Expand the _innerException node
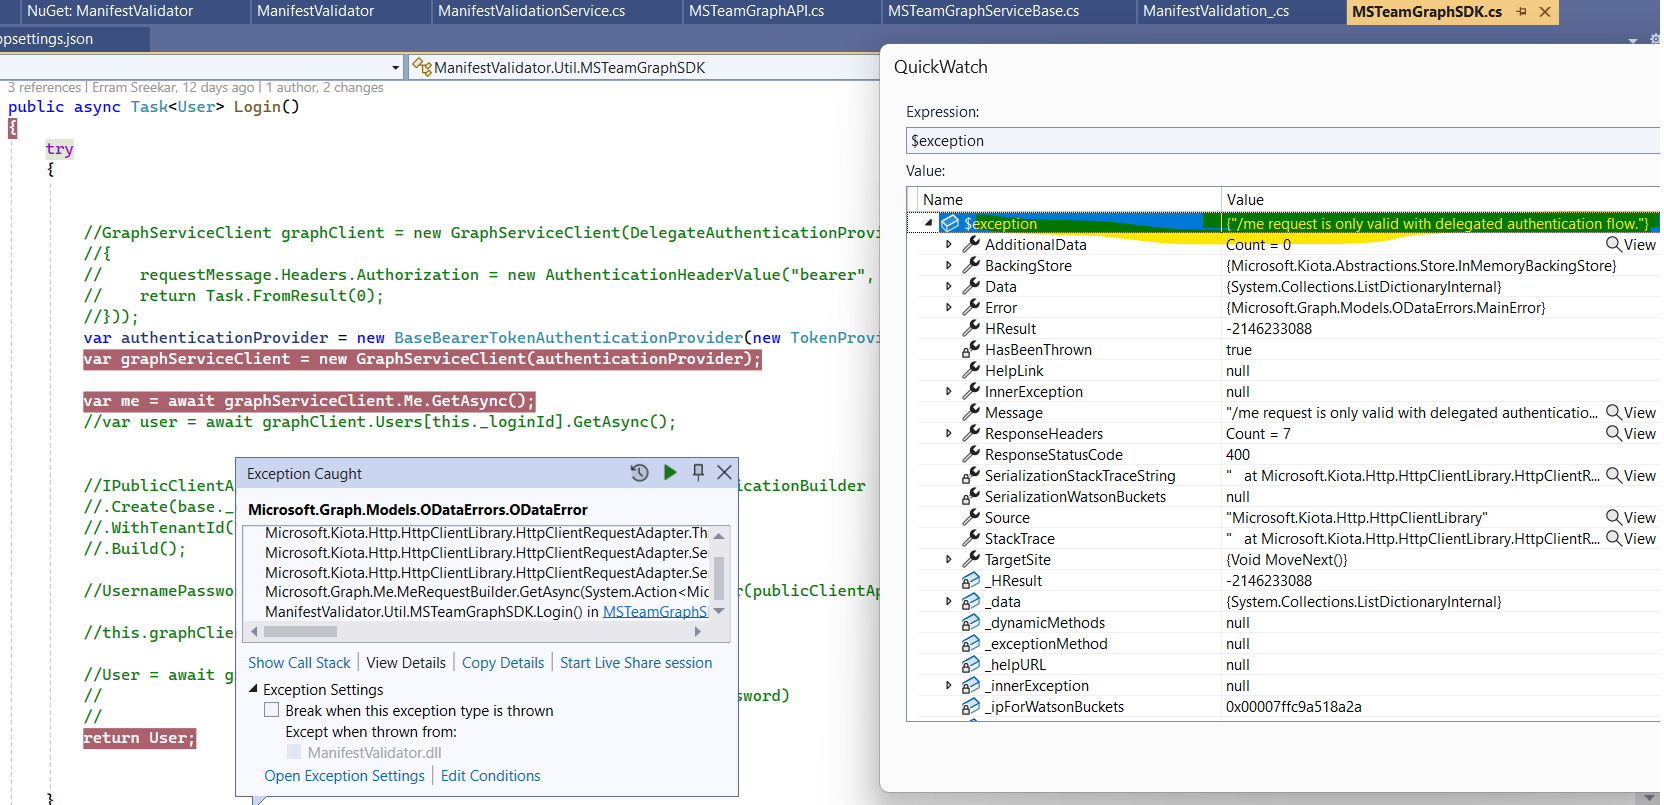1664x805 pixels. 949,685
